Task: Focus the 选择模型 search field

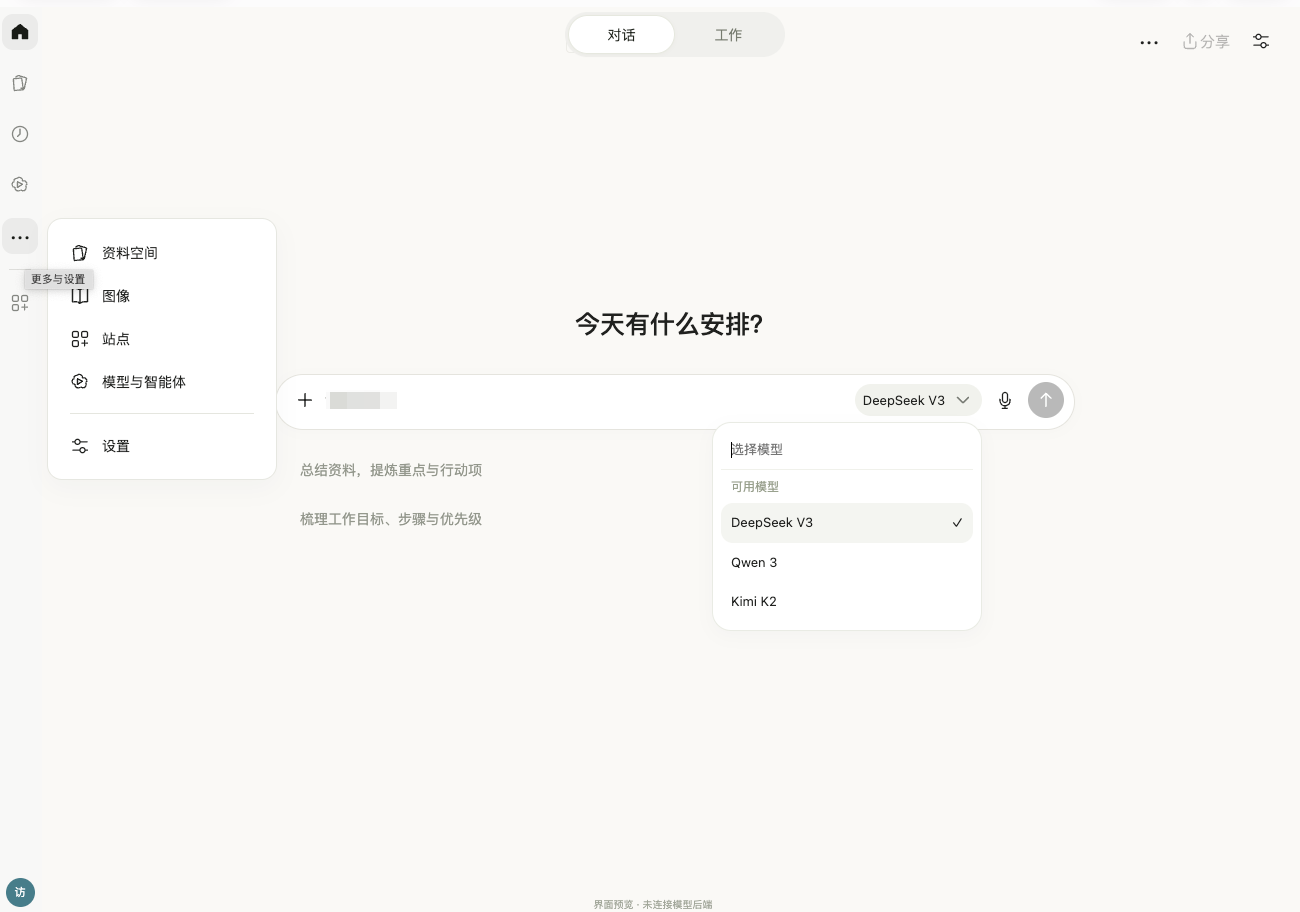Action: (x=847, y=450)
